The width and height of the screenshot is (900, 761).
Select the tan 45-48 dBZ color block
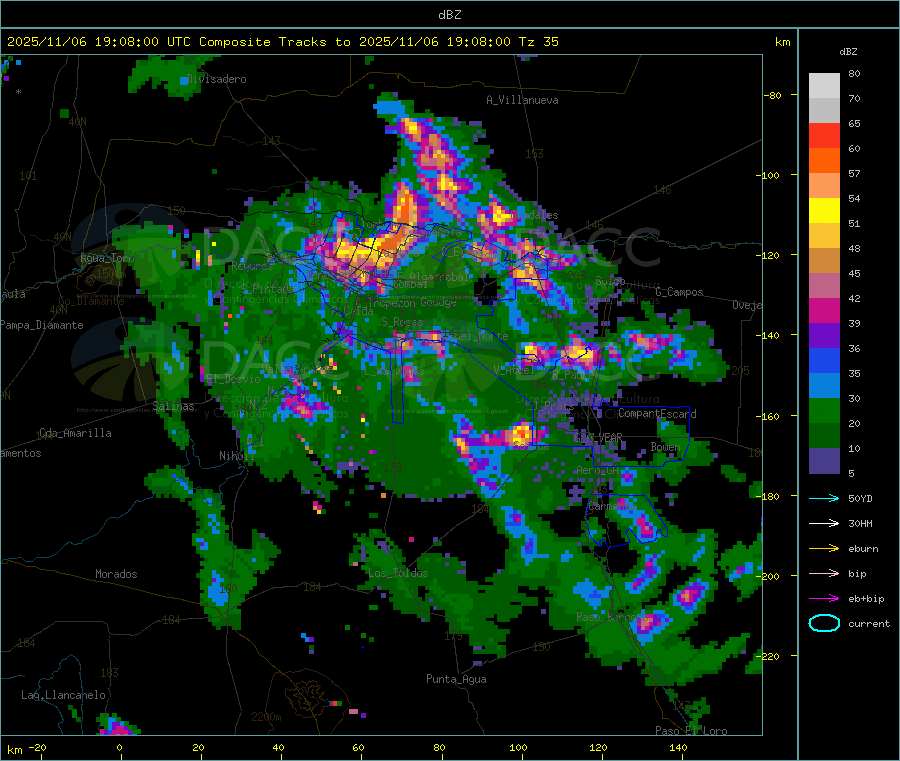point(824,261)
